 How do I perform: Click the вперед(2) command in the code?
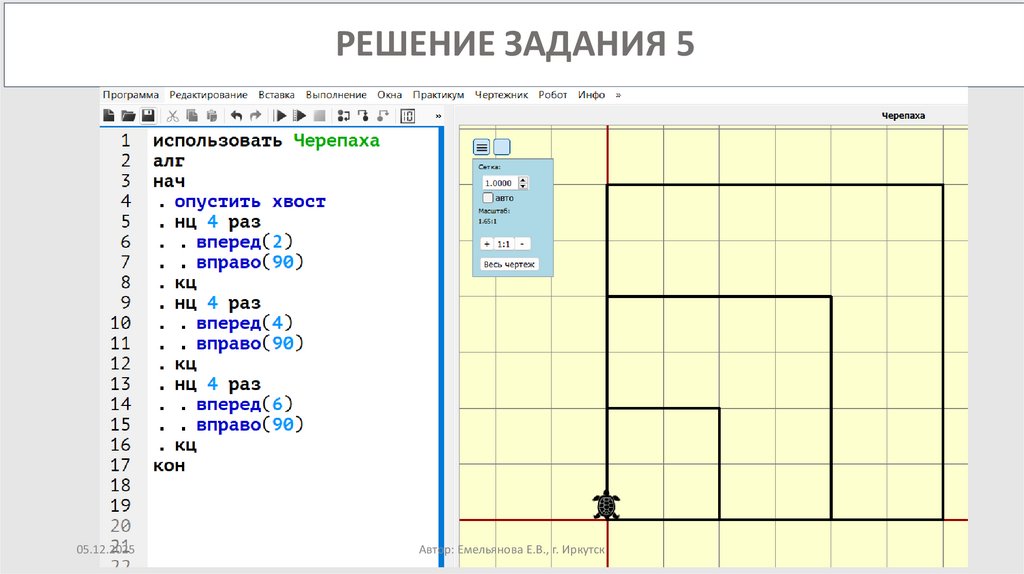click(x=244, y=242)
